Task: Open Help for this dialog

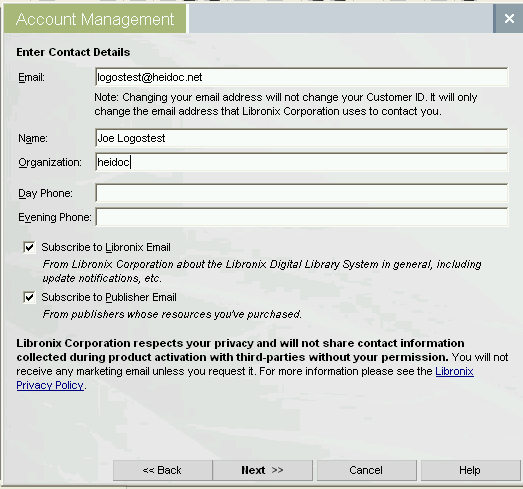Action: point(470,470)
